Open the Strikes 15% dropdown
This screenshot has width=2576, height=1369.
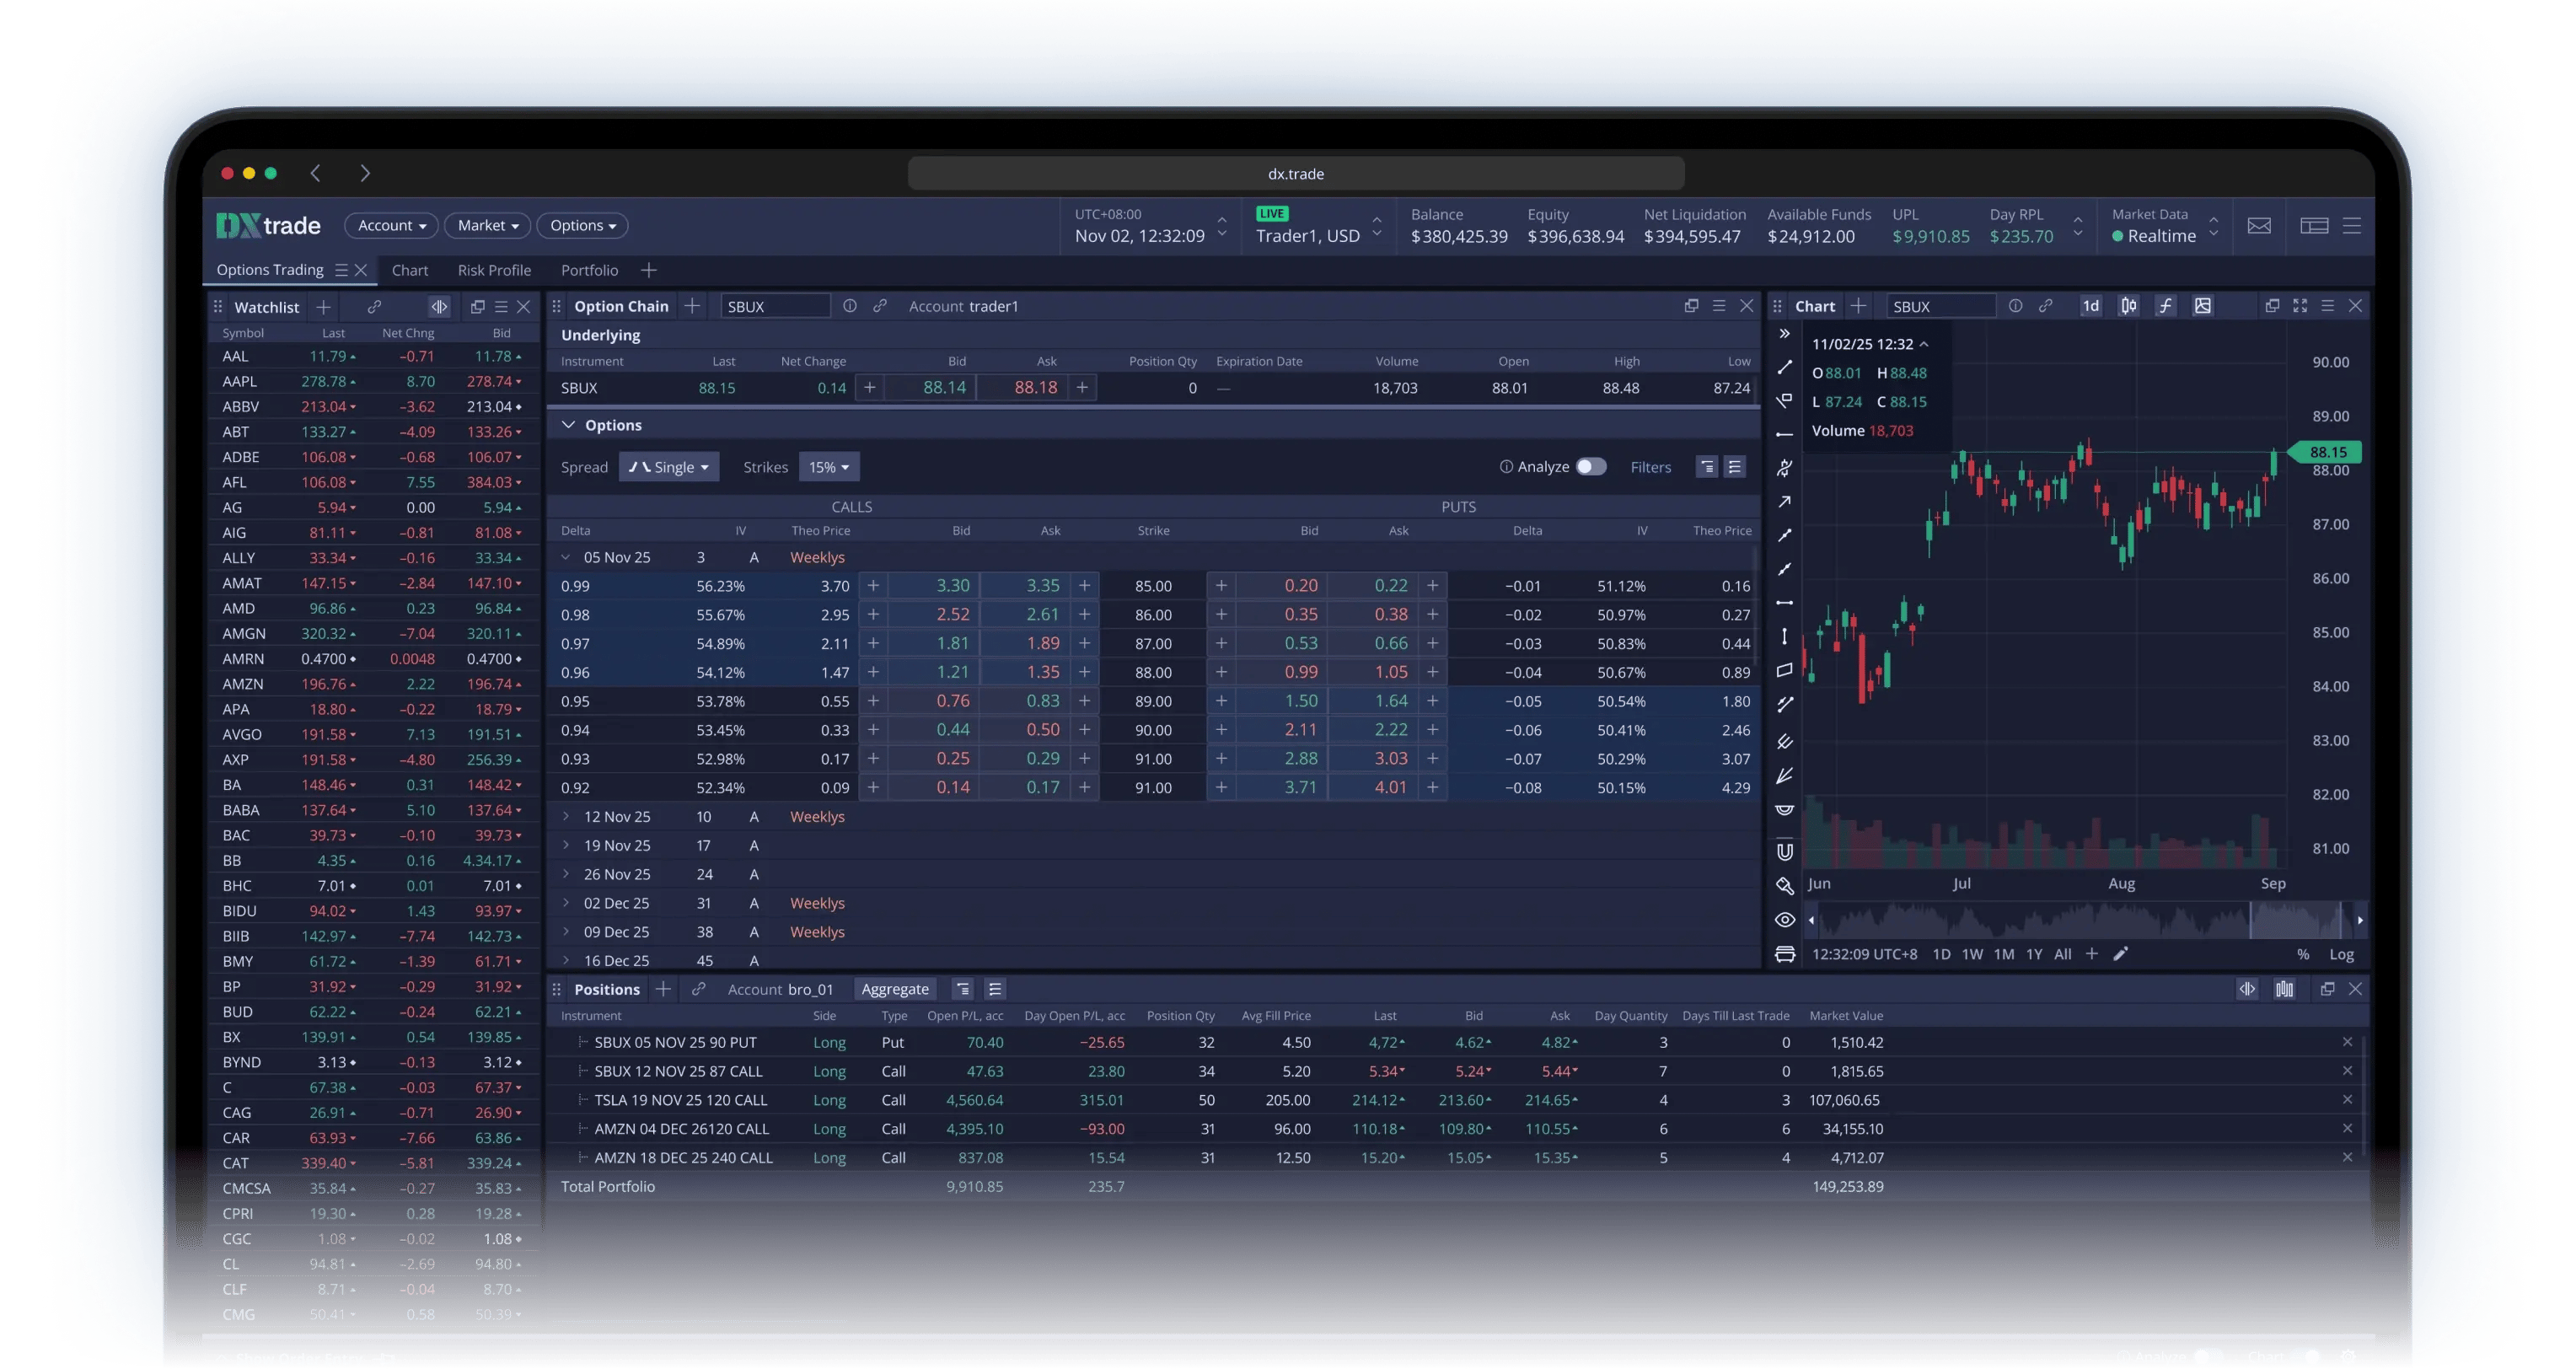click(828, 467)
